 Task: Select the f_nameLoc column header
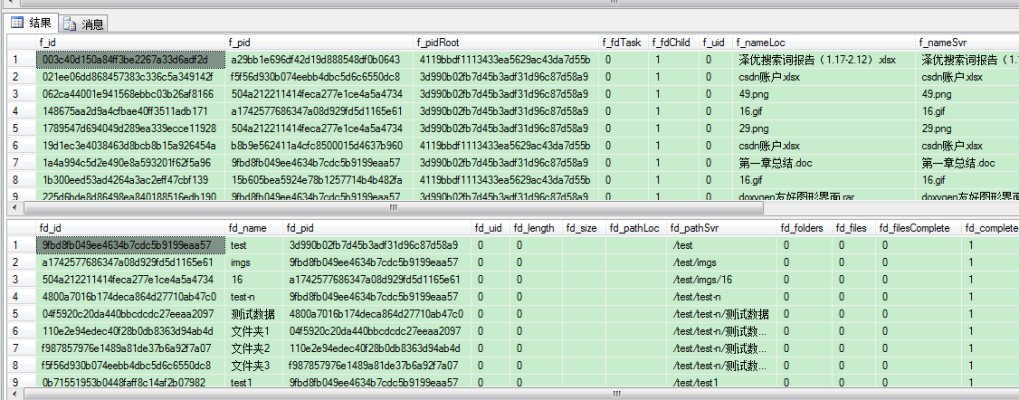pos(824,42)
